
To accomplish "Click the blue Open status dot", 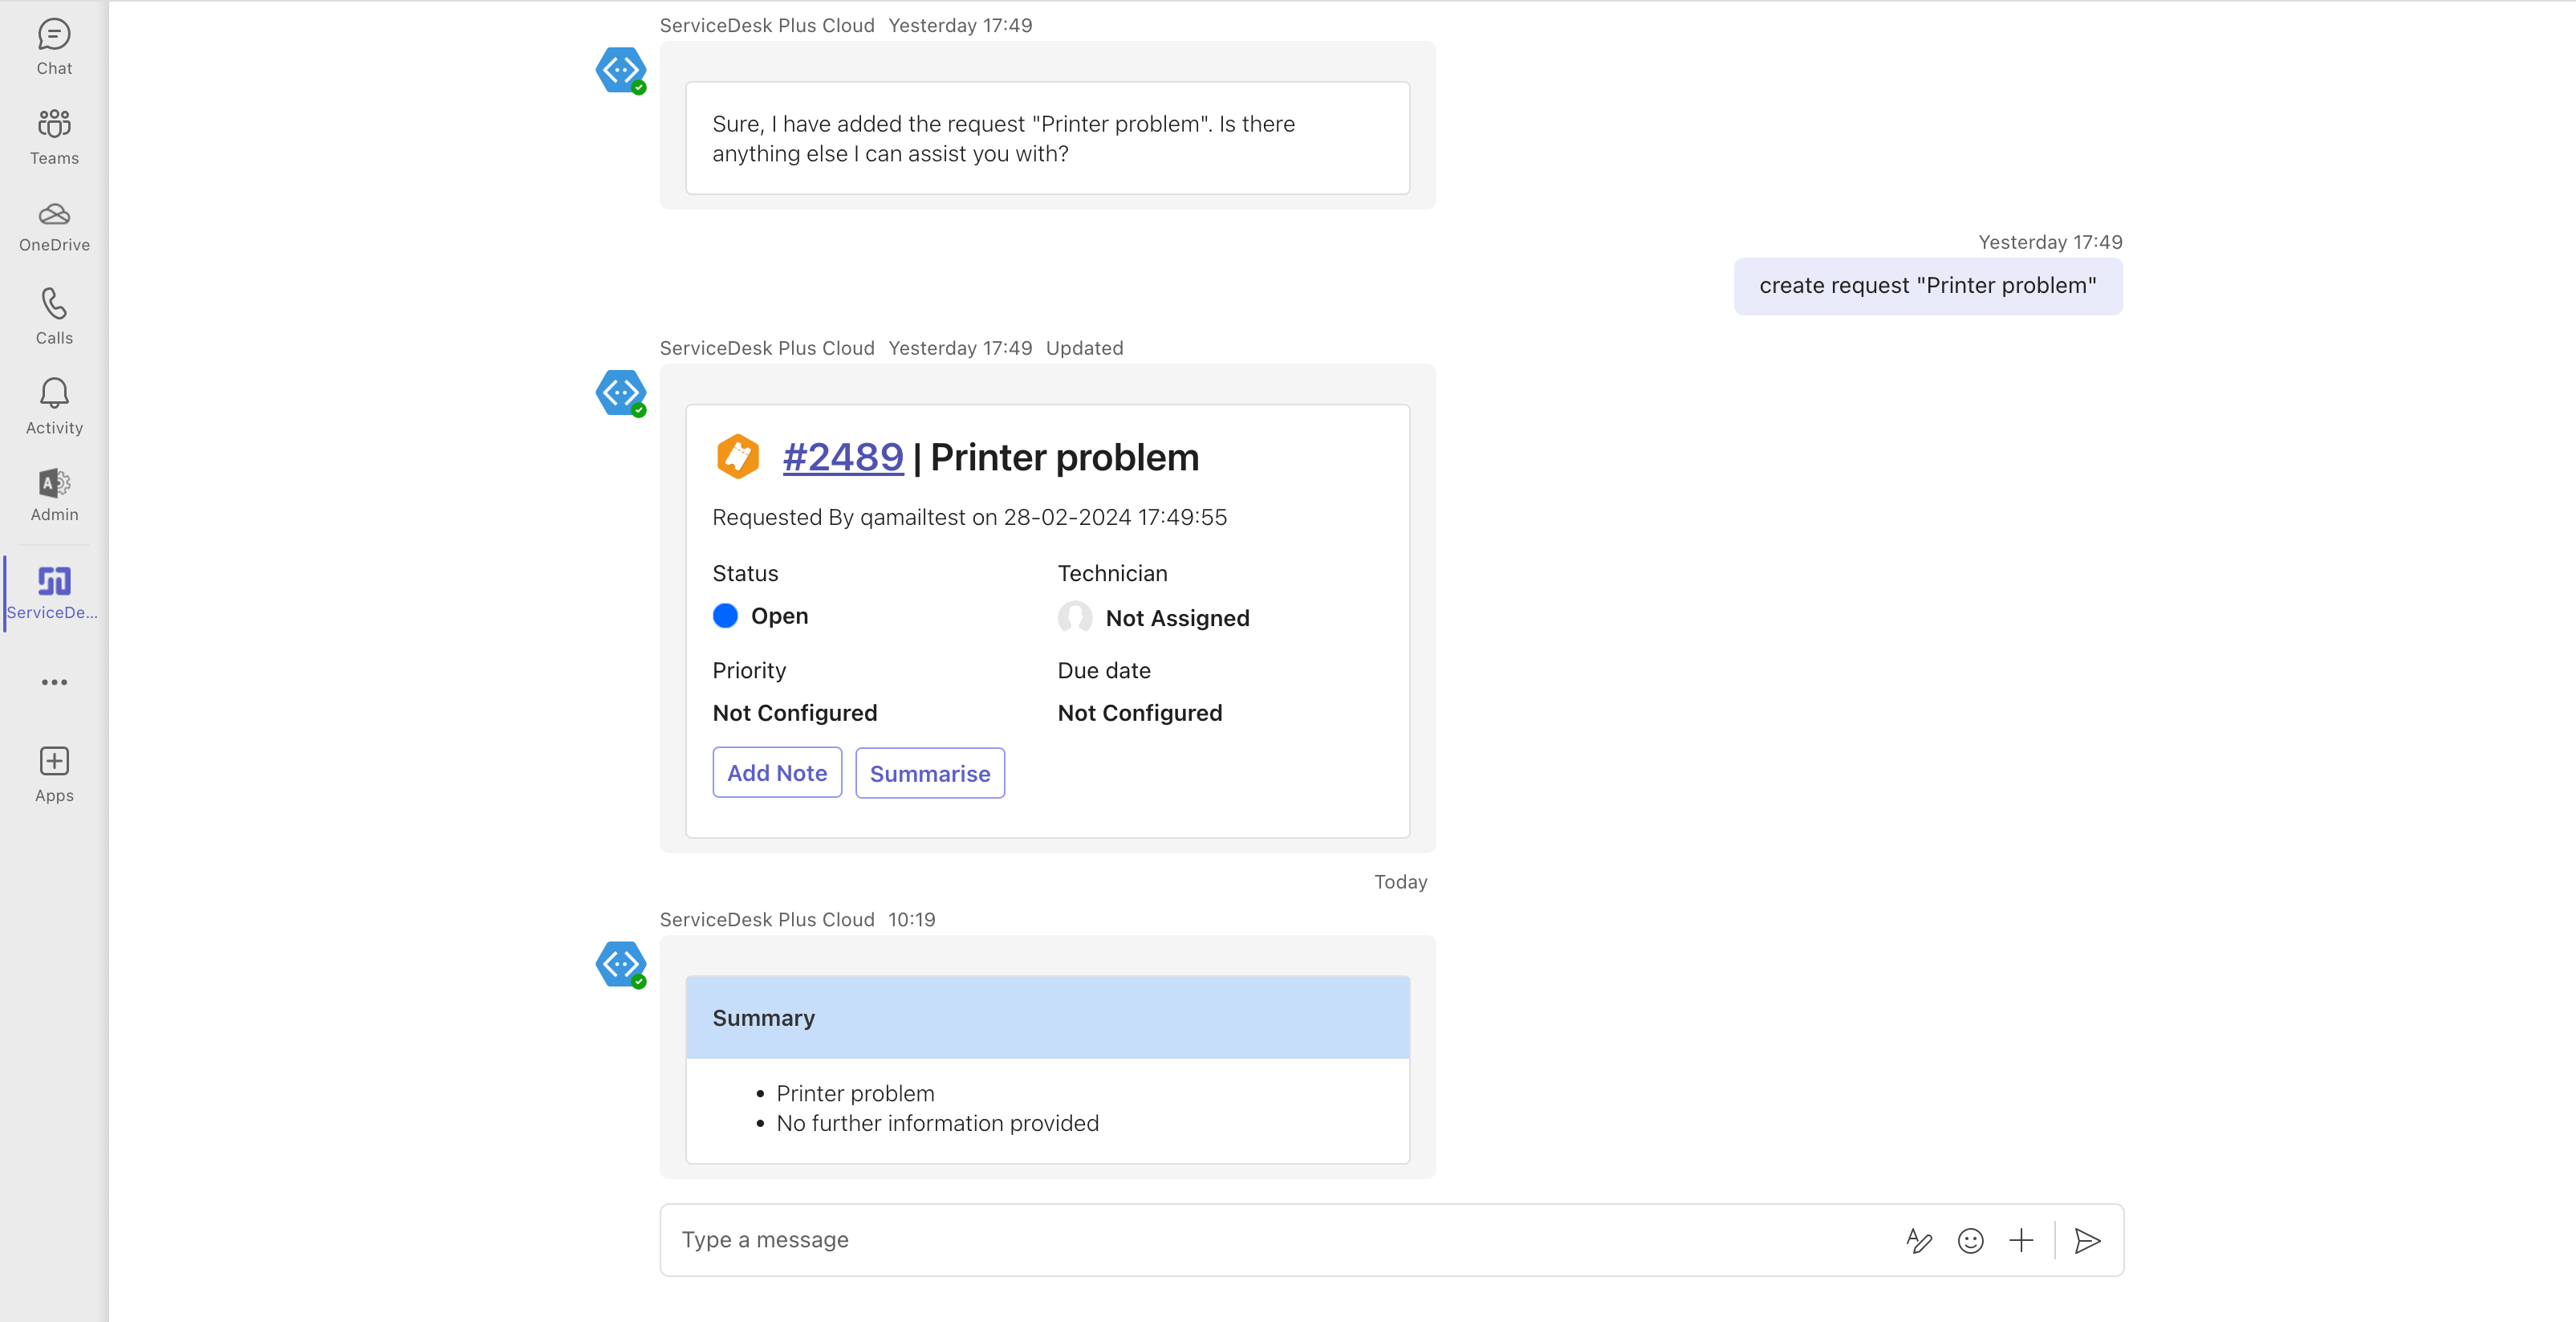I will (x=725, y=616).
